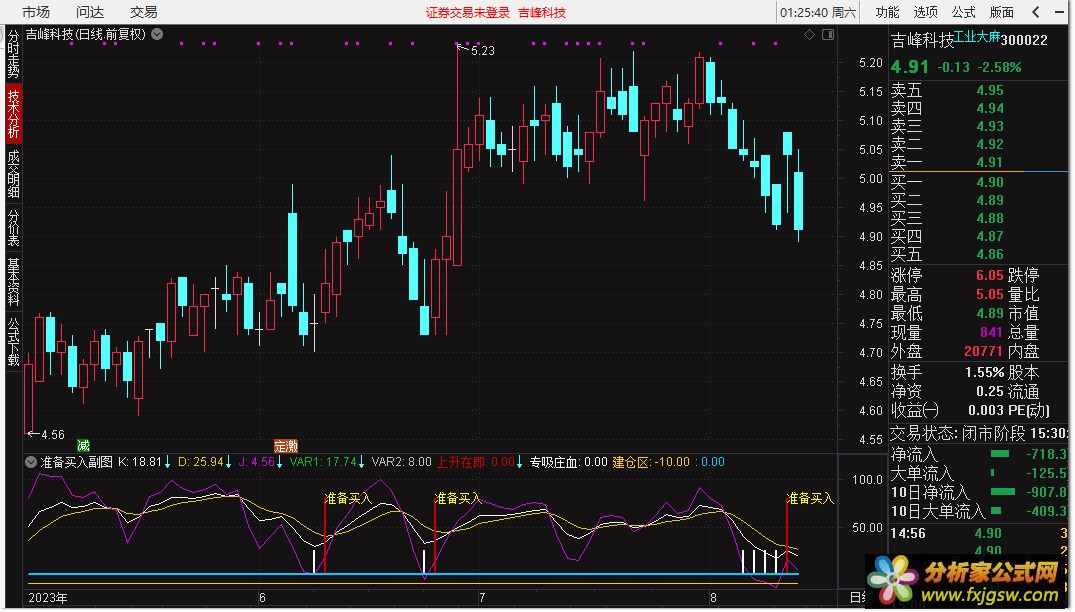Click the 建仓区 indicator label
This screenshot has width=1075, height=612.
[631, 463]
